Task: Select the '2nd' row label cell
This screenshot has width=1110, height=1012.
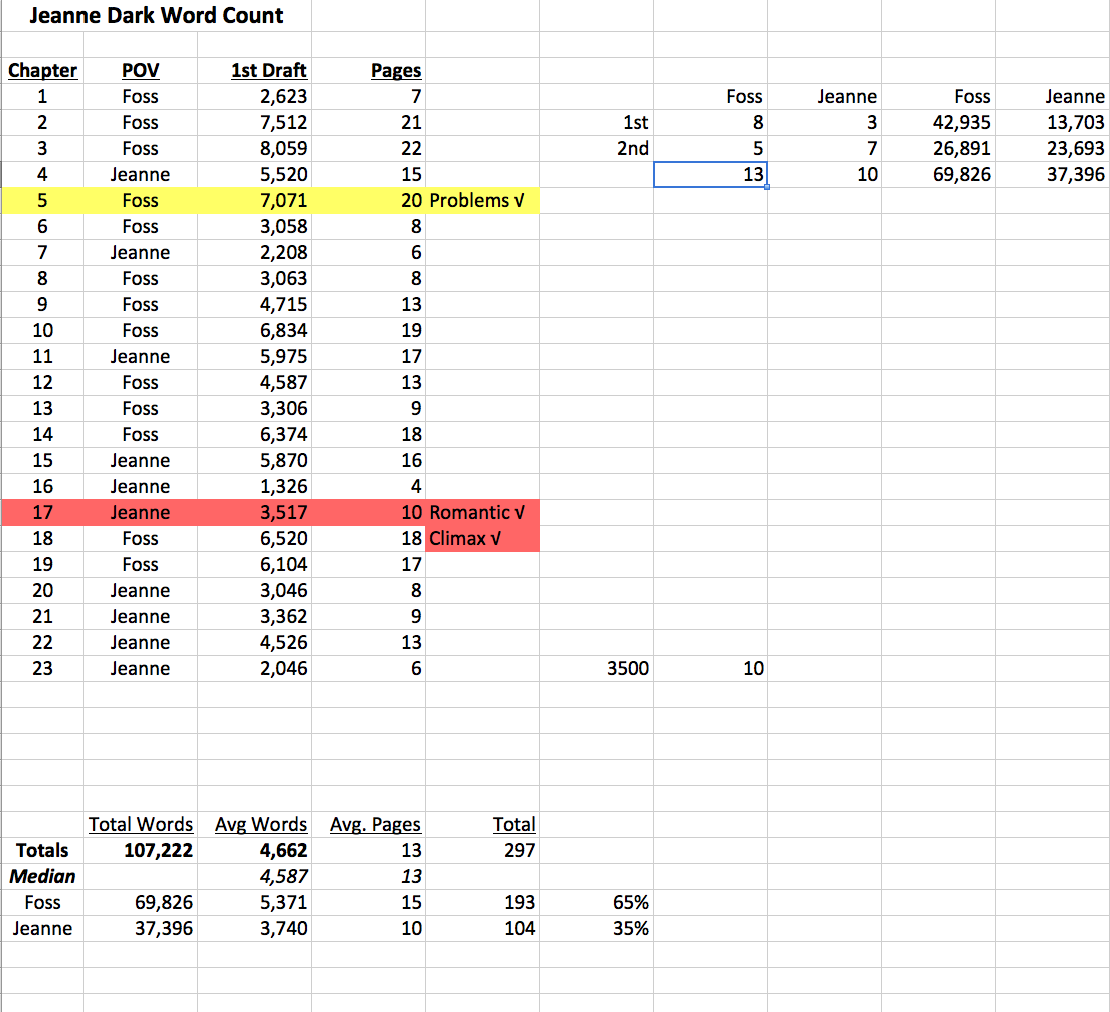Action: coord(632,149)
